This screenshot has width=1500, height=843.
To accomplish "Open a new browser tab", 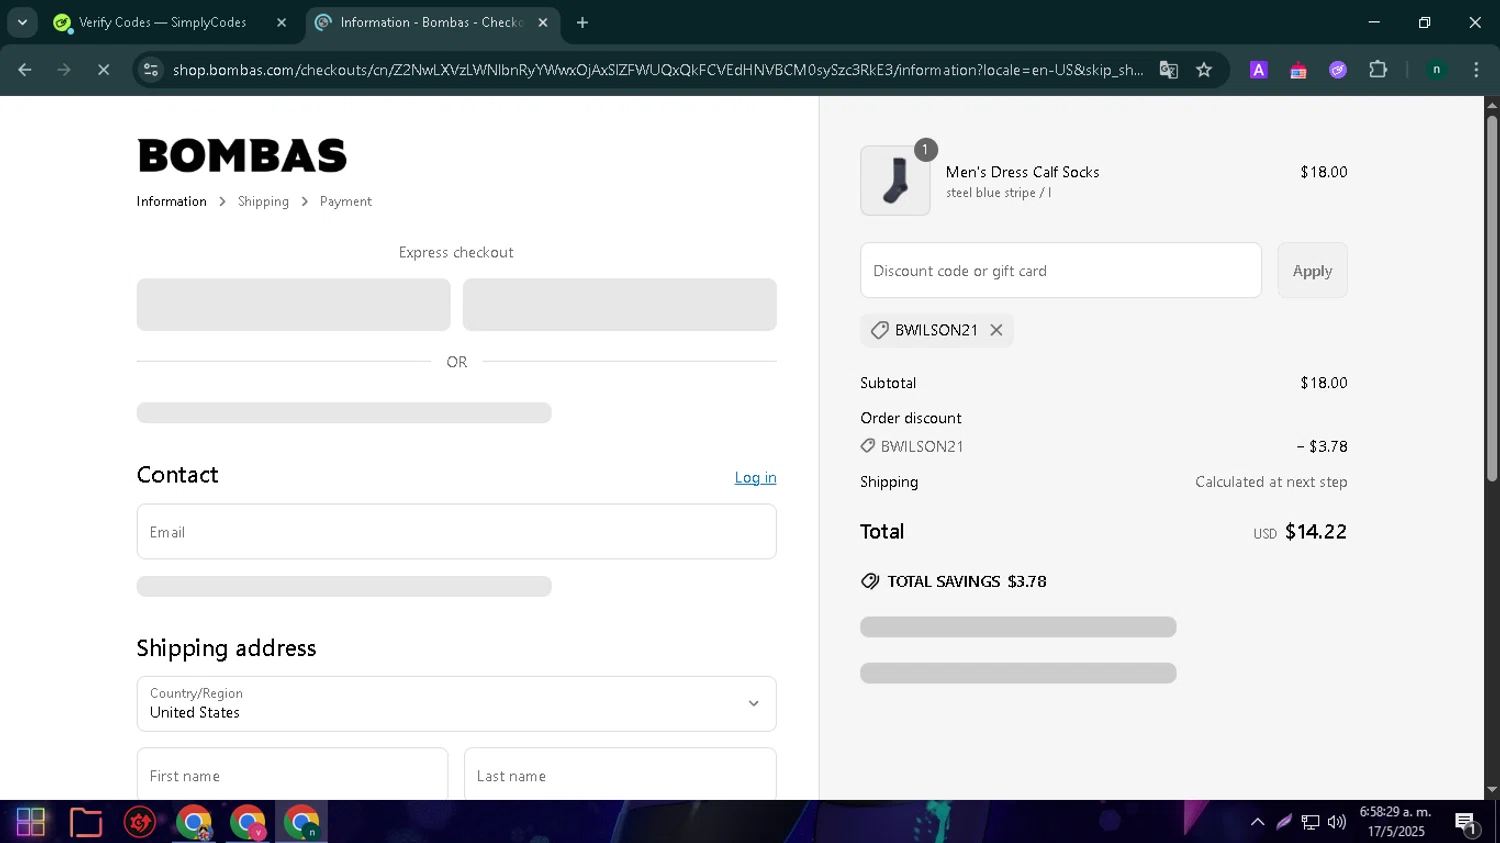I will (583, 22).
